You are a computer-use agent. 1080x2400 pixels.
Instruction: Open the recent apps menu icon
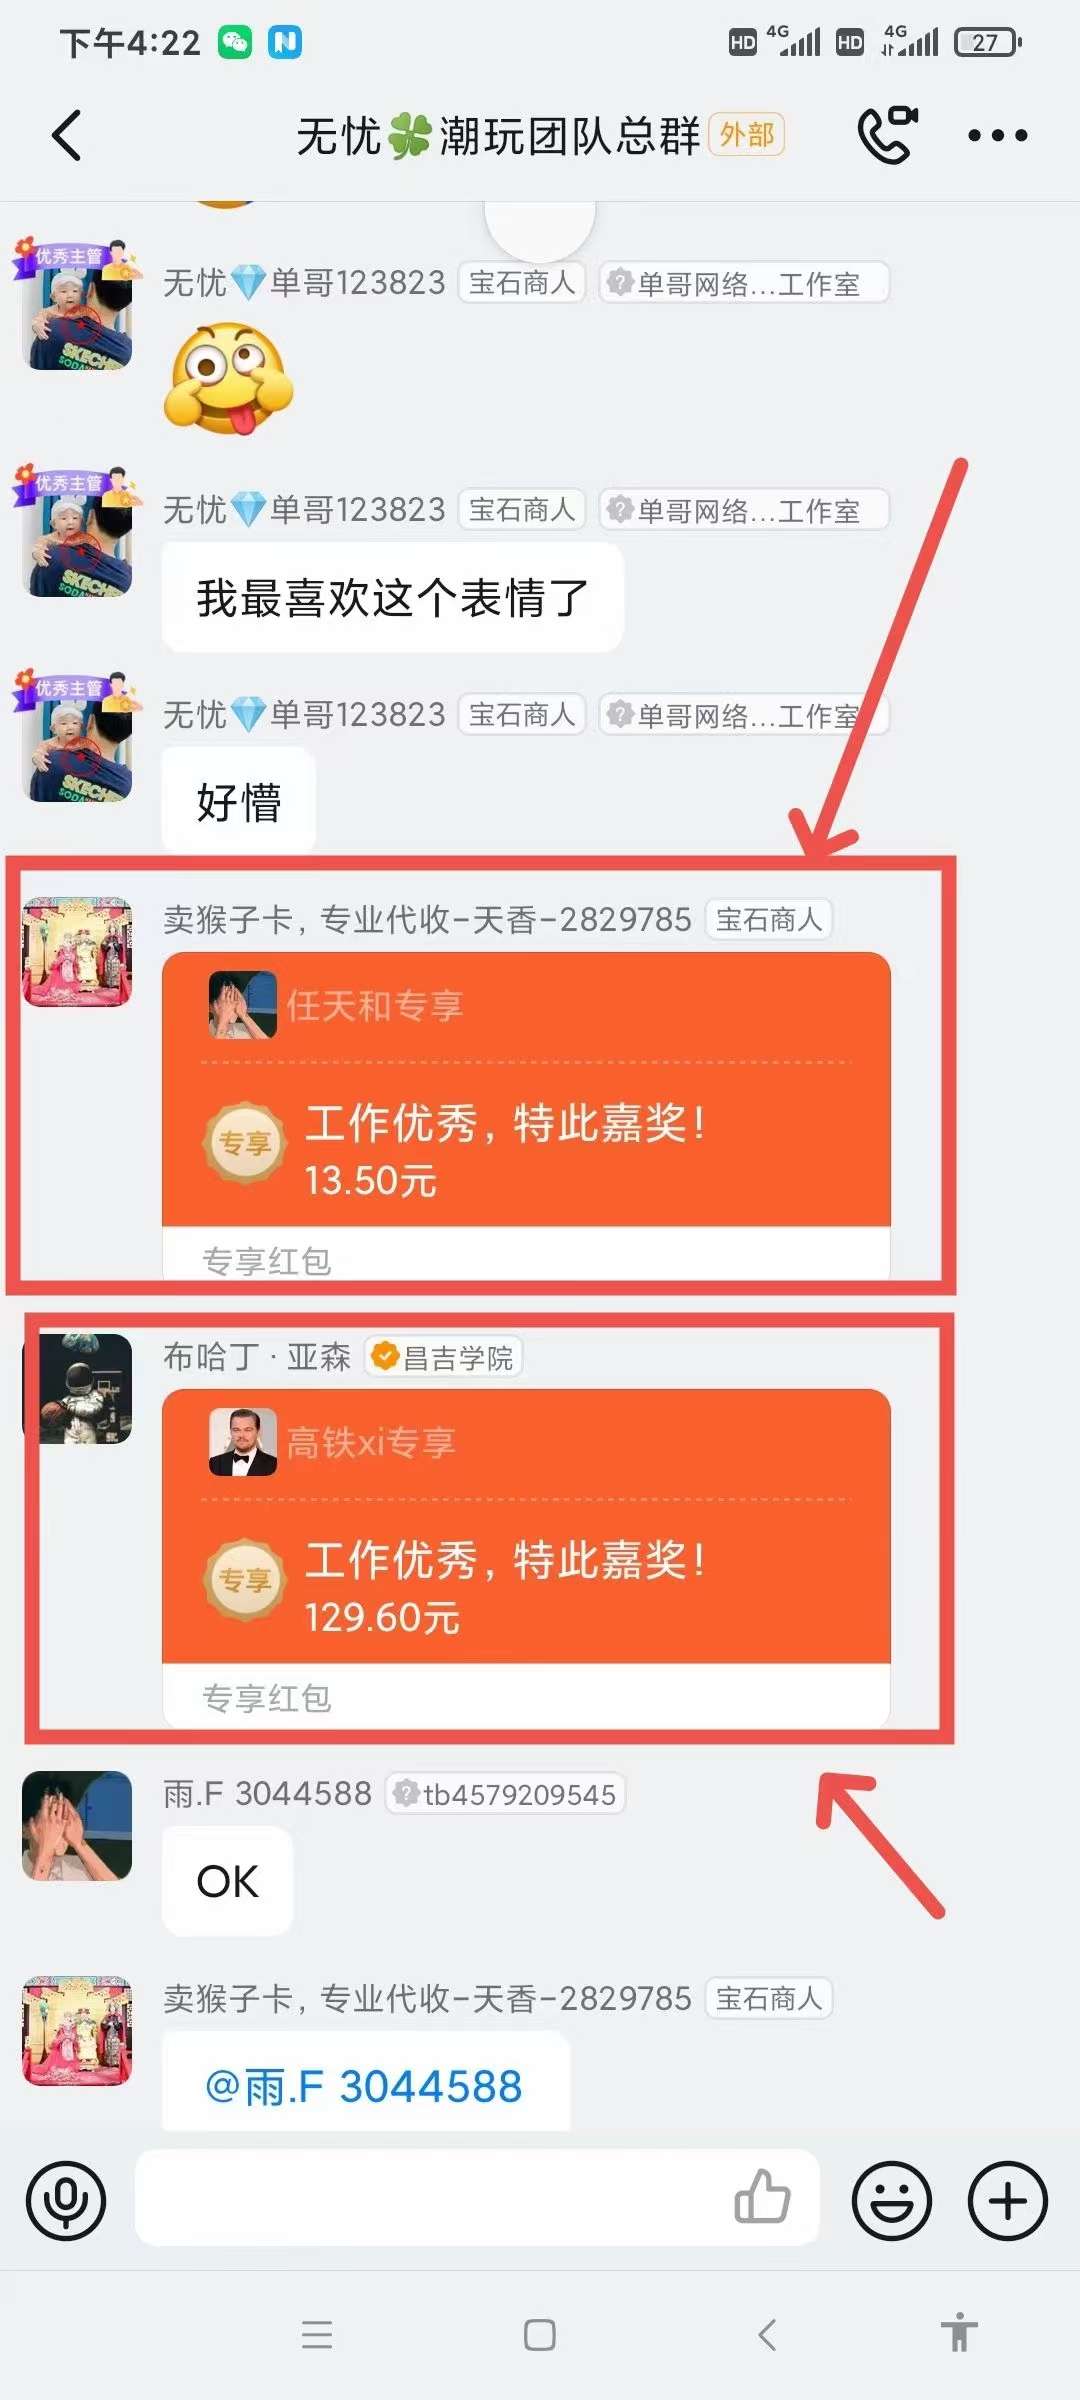click(x=317, y=2335)
